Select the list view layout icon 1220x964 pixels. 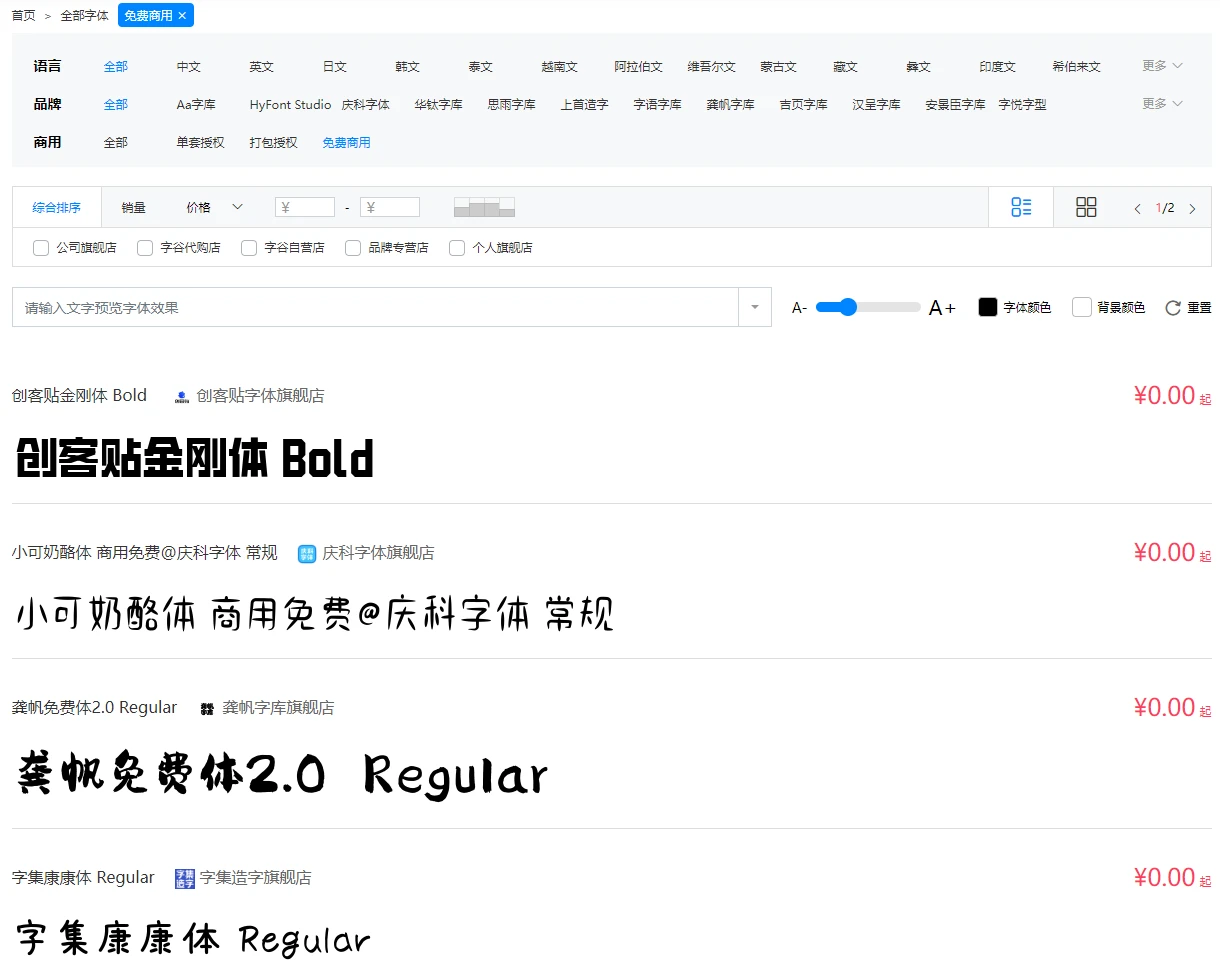click(1021, 207)
